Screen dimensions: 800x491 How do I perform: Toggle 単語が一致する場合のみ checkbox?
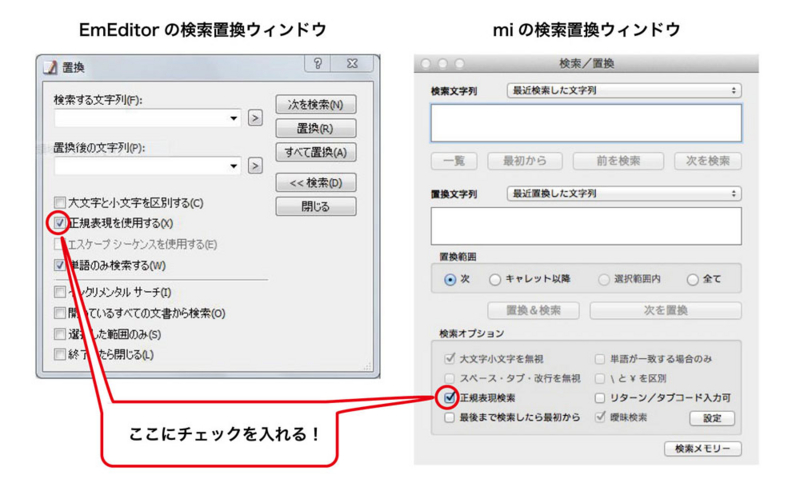pyautogui.click(x=600, y=359)
